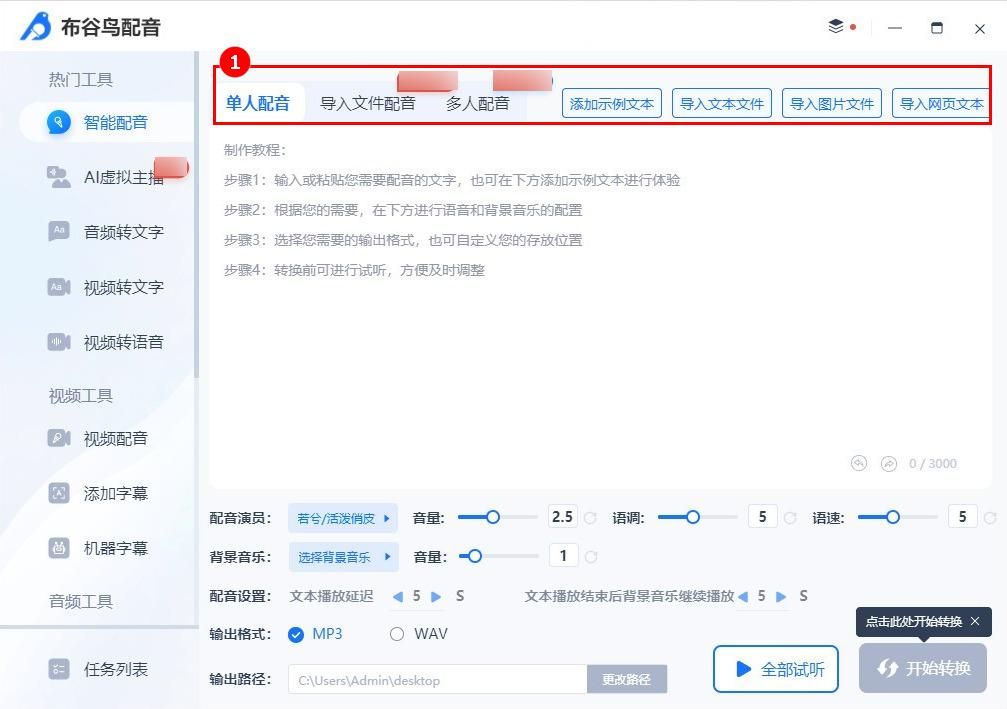Click the 音频工具 section heading

[x=81, y=602]
